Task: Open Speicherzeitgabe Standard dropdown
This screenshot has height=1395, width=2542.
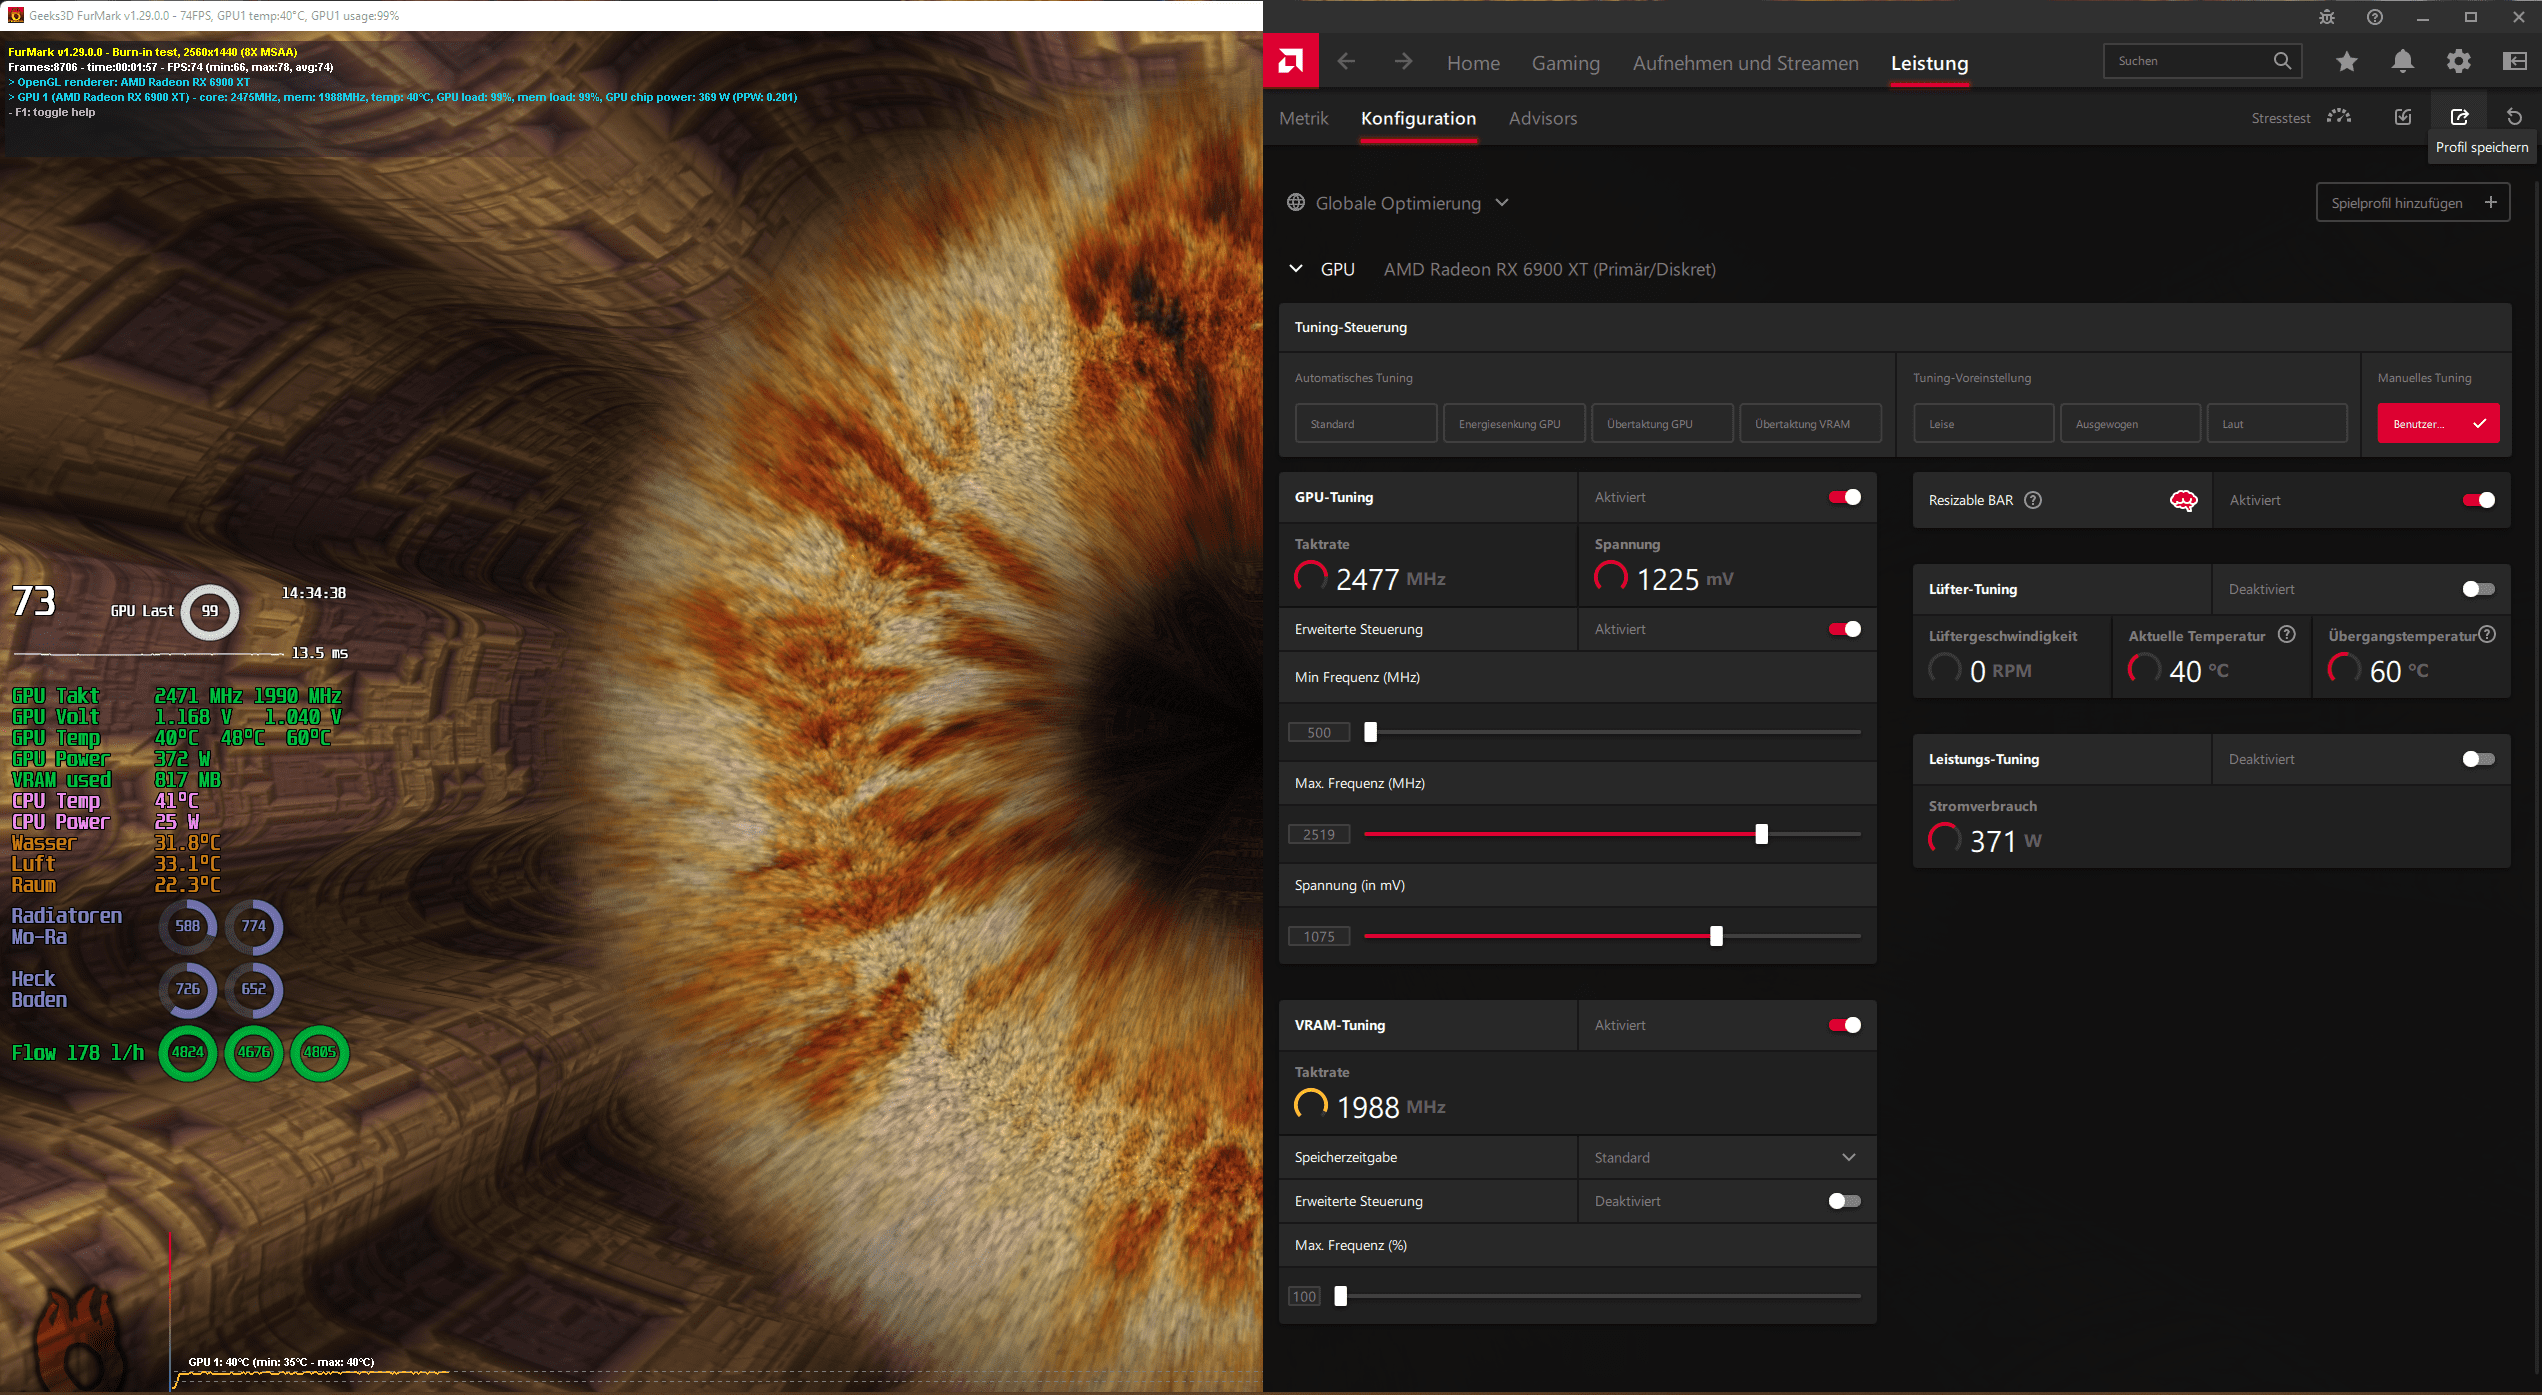Action: click(x=1727, y=1157)
